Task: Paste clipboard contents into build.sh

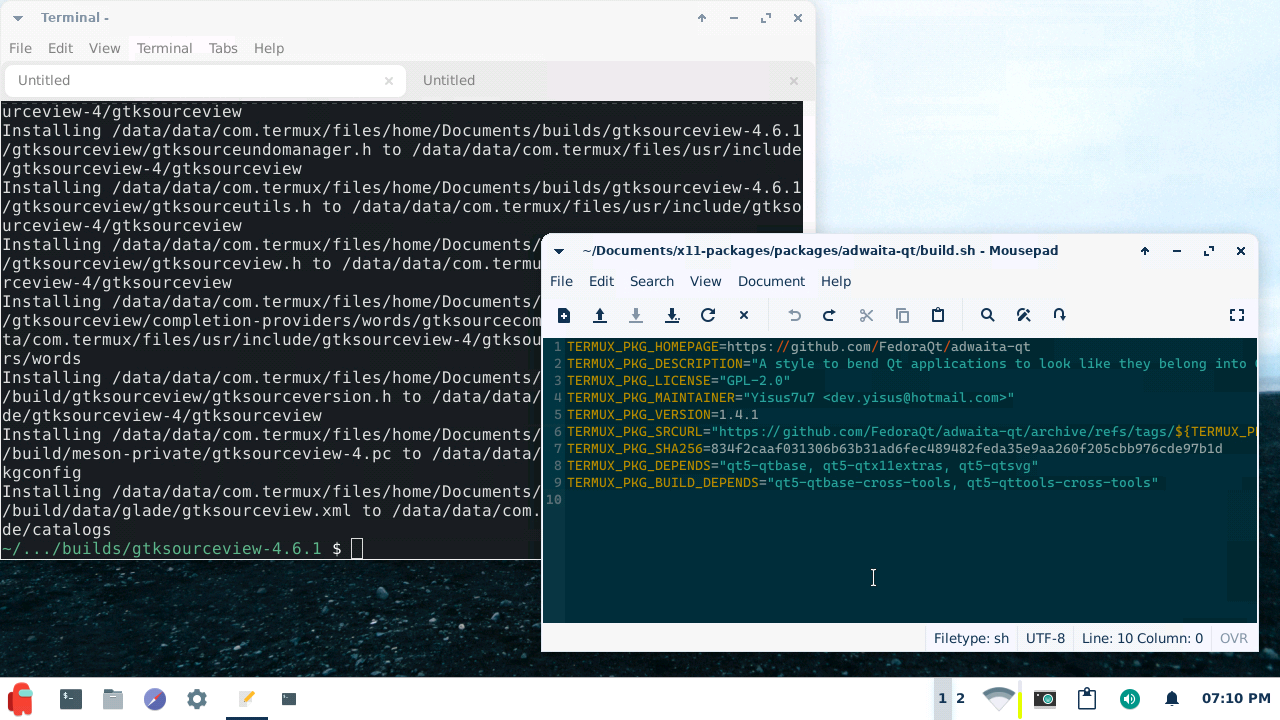Action: [937, 315]
